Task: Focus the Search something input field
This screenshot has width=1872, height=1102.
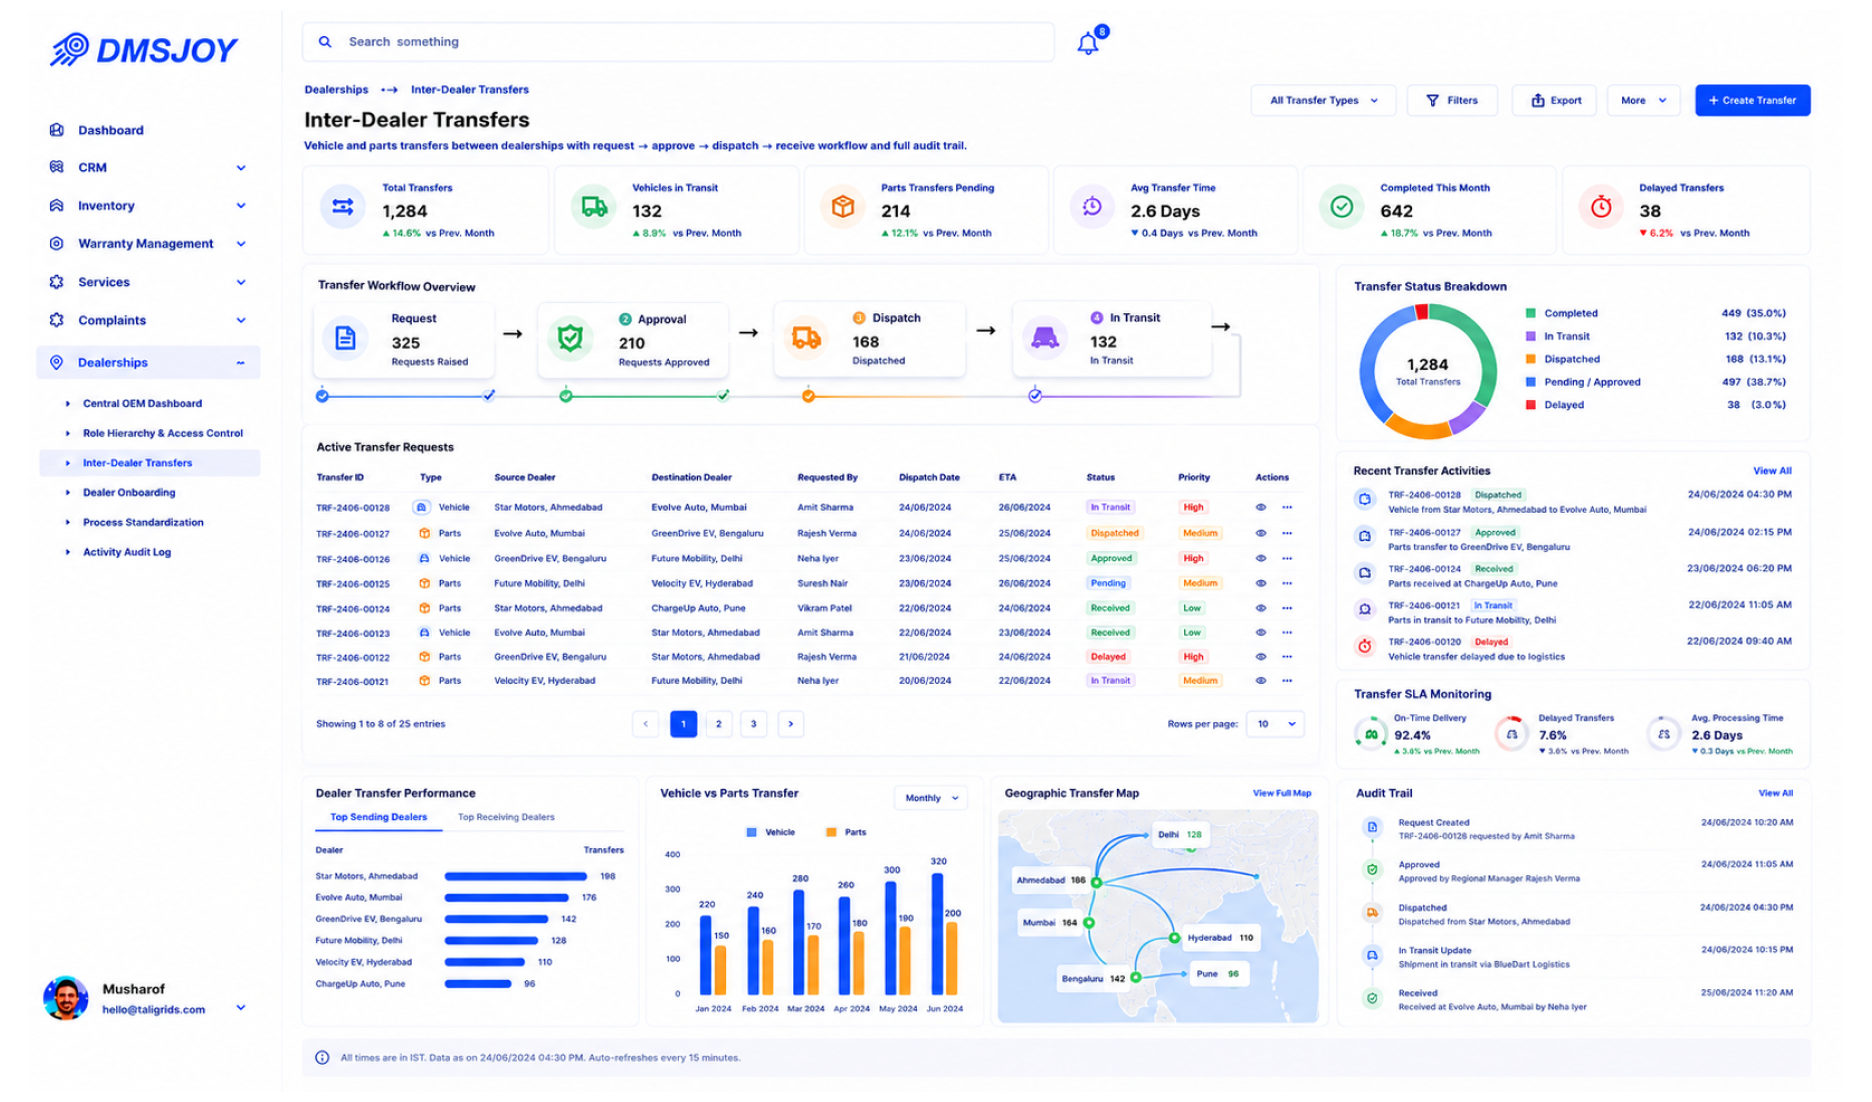Action: tap(678, 42)
